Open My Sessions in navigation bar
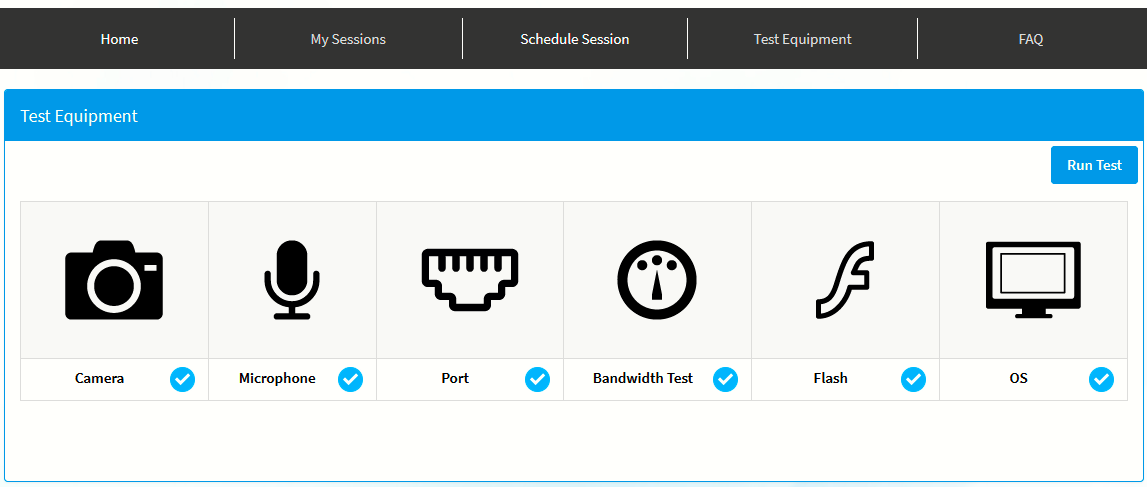 [x=348, y=39]
